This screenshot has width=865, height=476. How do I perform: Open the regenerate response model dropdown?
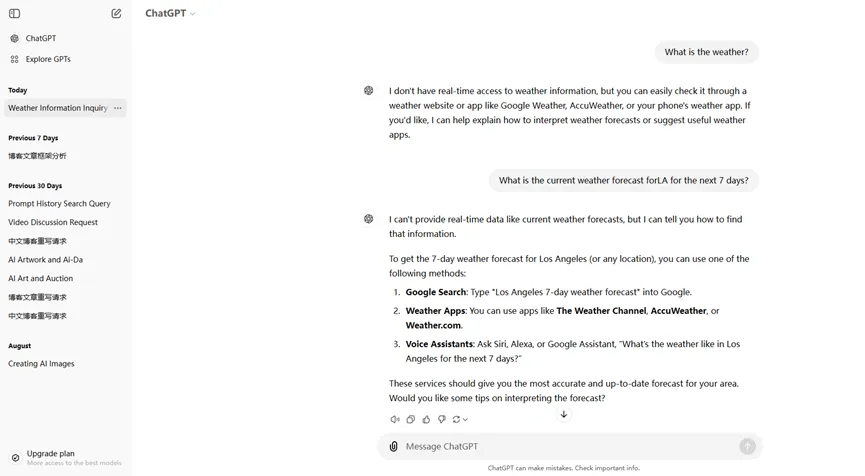(x=460, y=419)
